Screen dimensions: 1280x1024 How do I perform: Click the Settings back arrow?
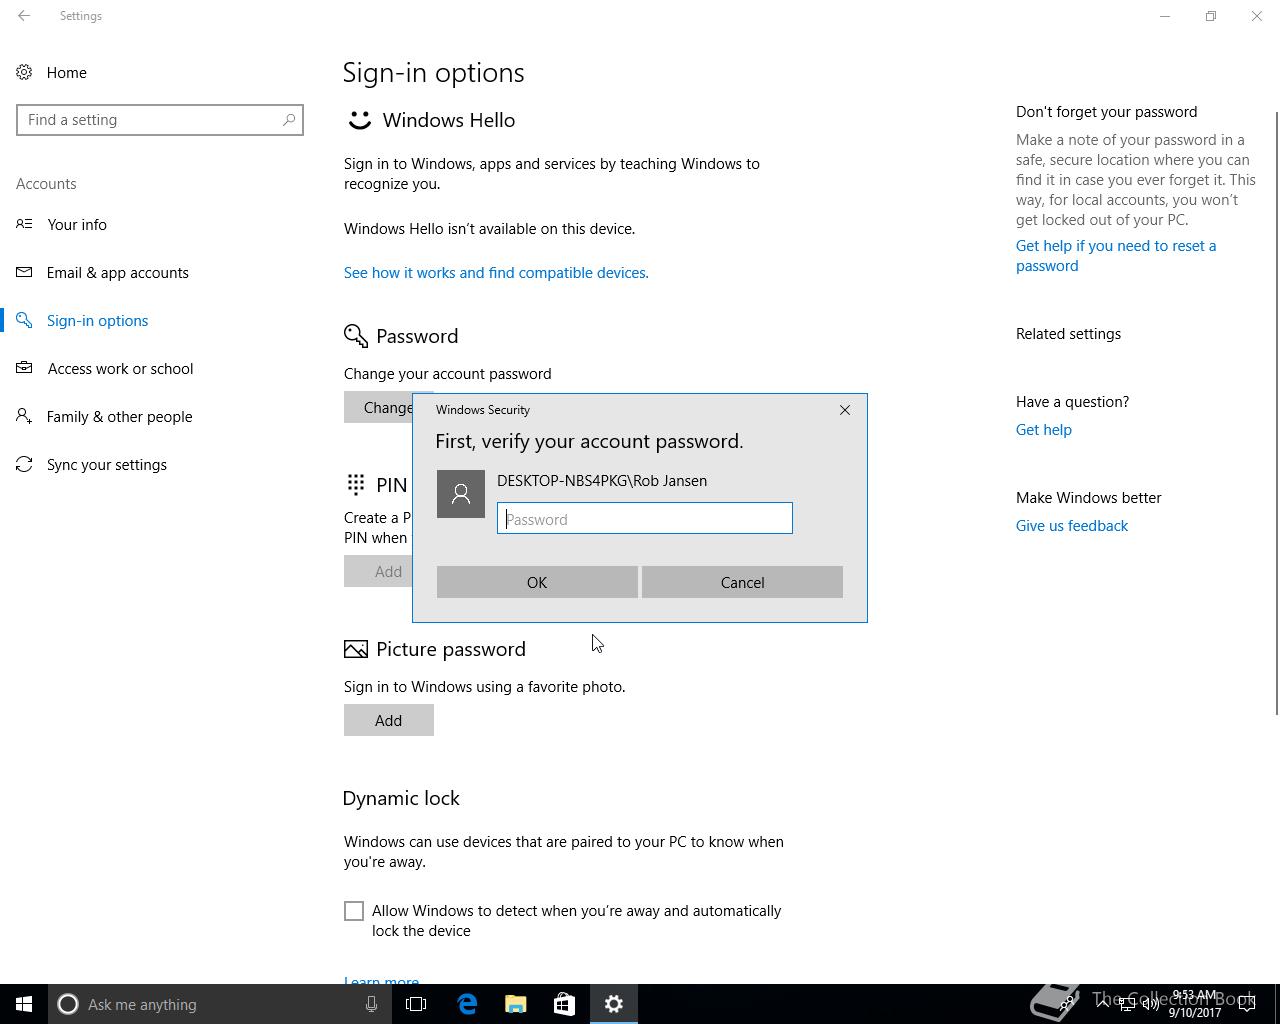point(24,16)
